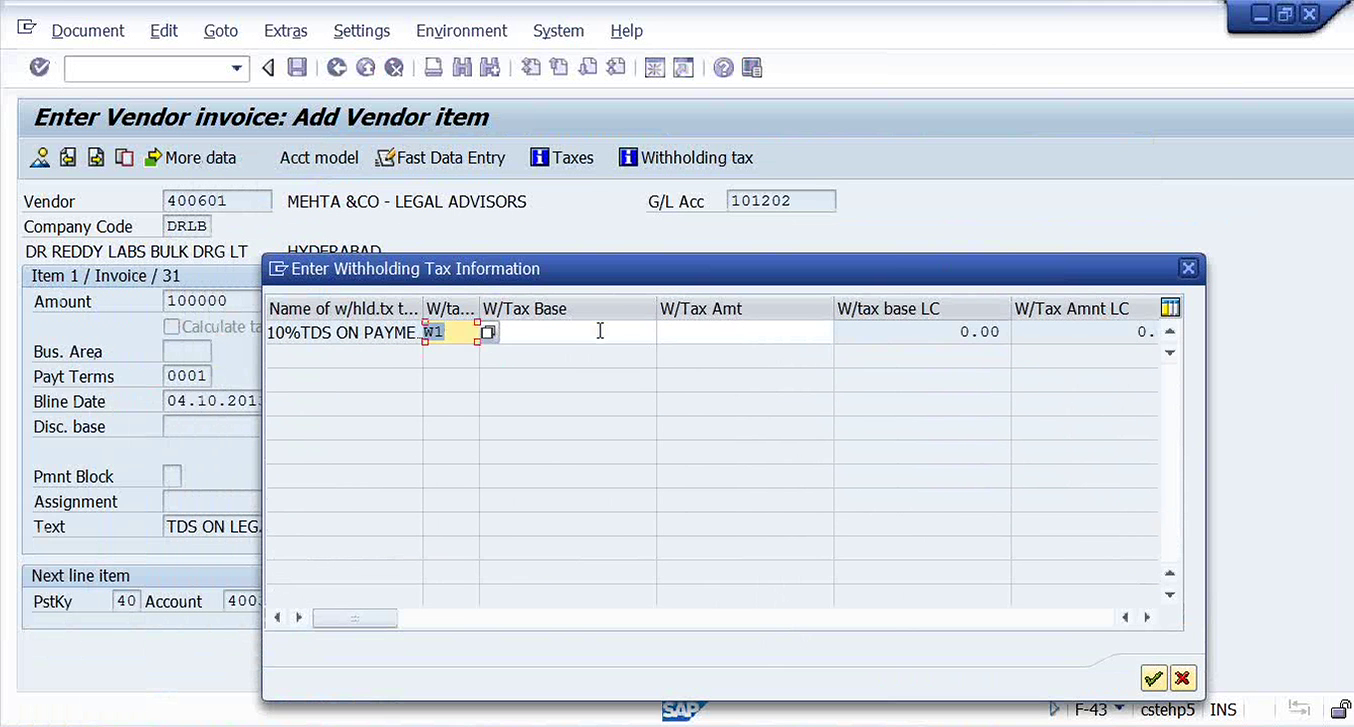Click the horizontal scrollbar thumb in the dialog

pyautogui.click(x=355, y=618)
